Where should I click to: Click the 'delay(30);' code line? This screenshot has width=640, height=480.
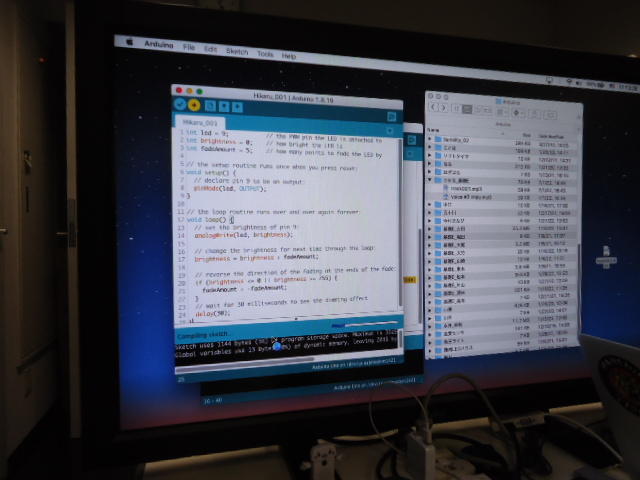point(212,313)
